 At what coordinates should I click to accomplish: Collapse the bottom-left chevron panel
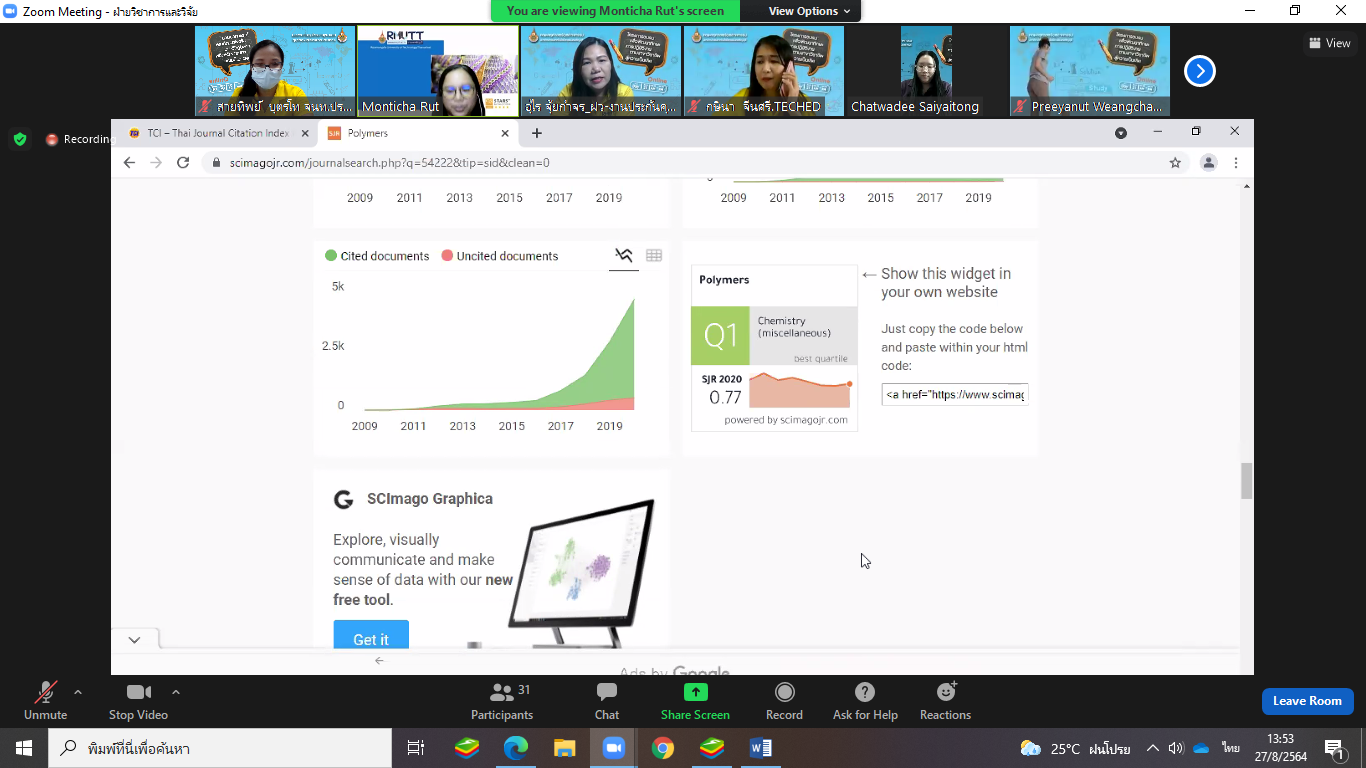point(134,639)
